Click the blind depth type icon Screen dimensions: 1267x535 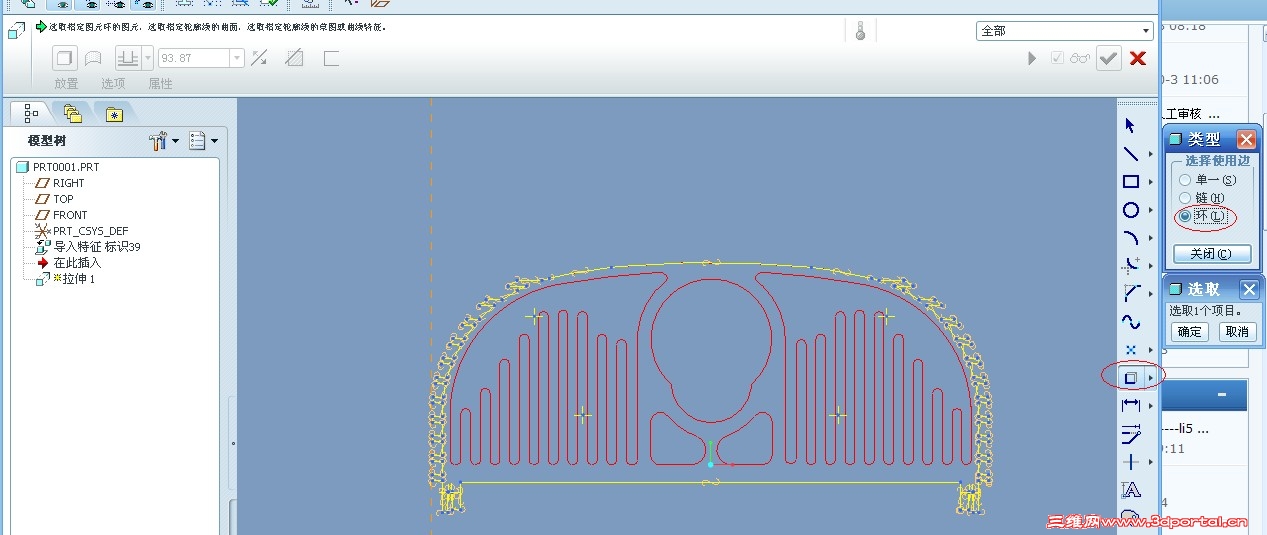[128, 58]
